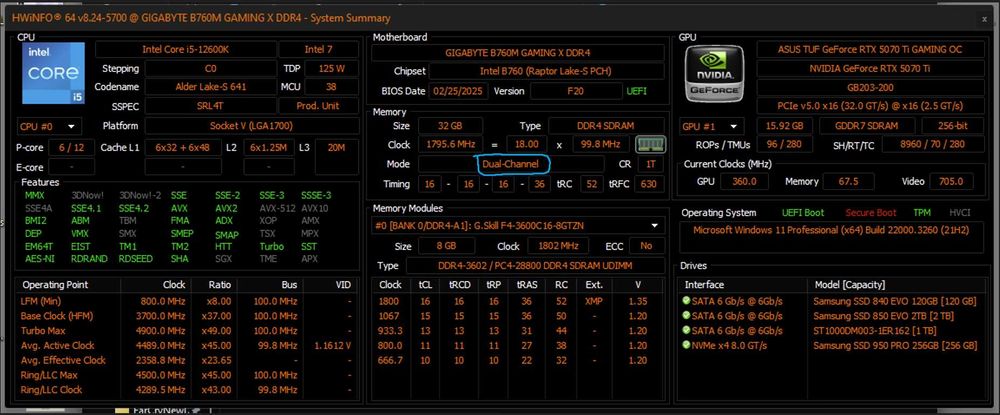Click the BIOS date 02/25/2025
The height and width of the screenshot is (415, 1000).
point(459,91)
